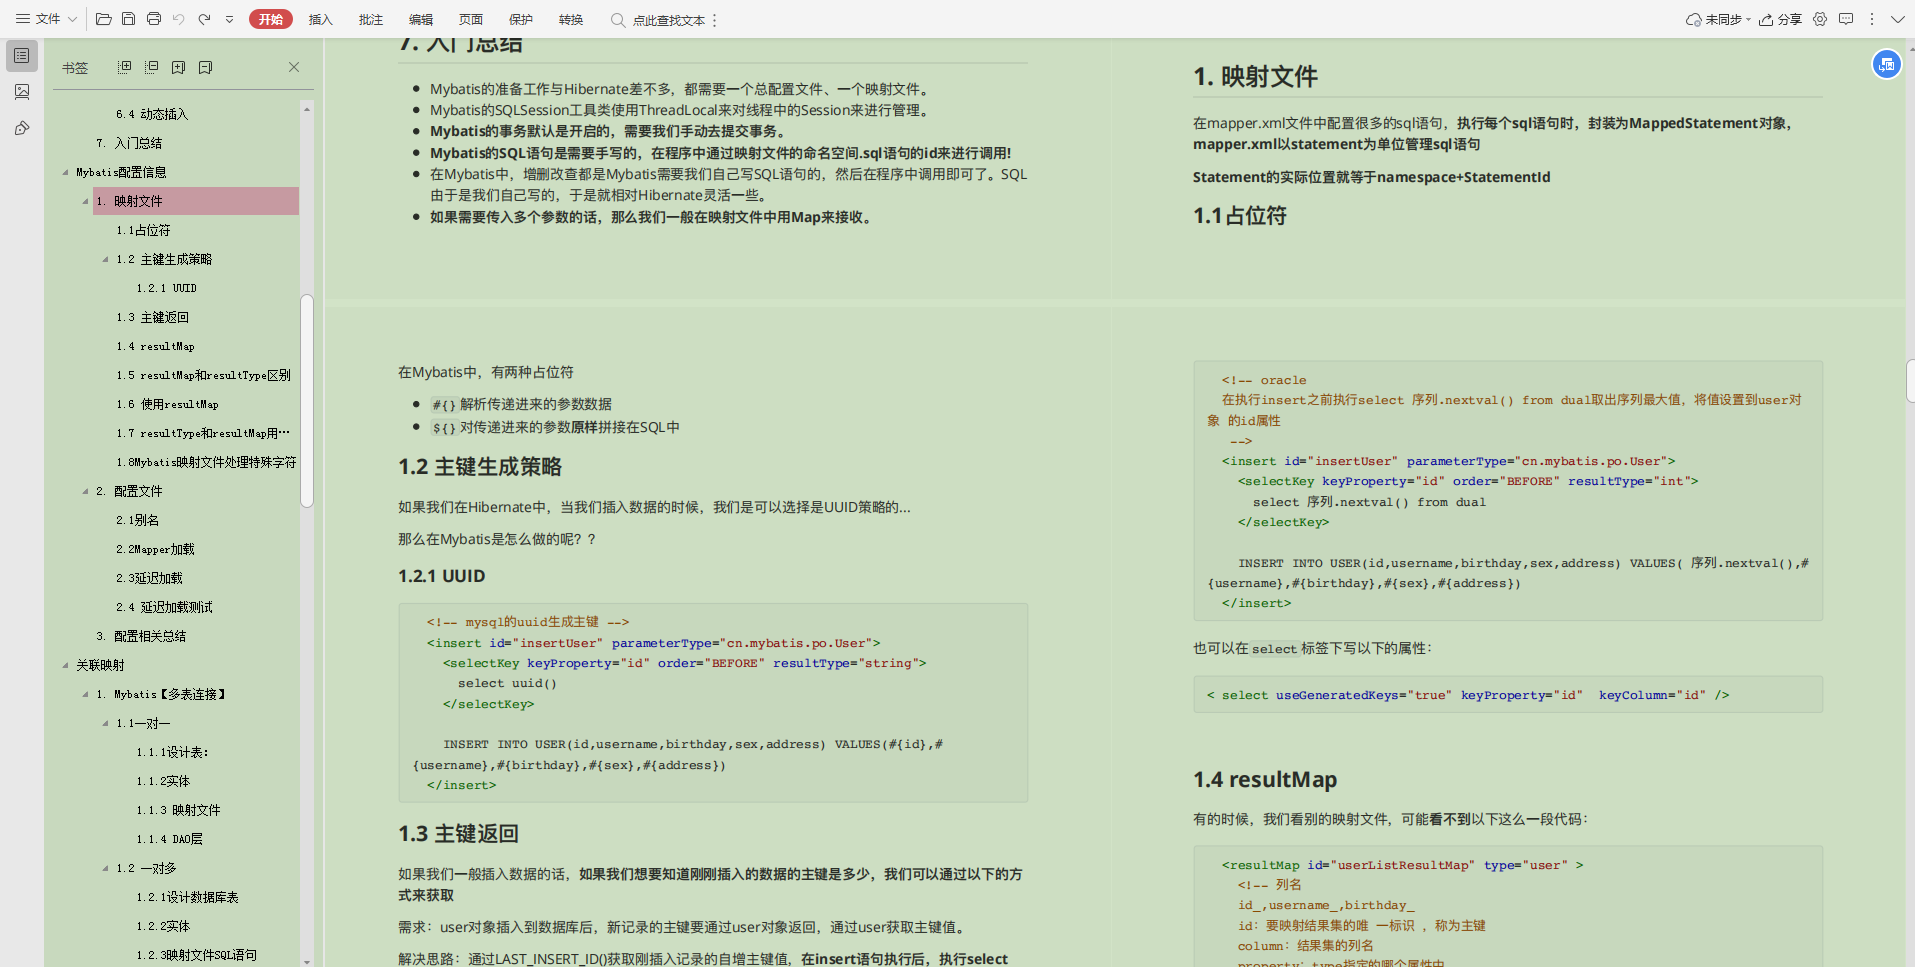Open the 编辑 tab
1915x967 pixels.
pyautogui.click(x=420, y=19)
